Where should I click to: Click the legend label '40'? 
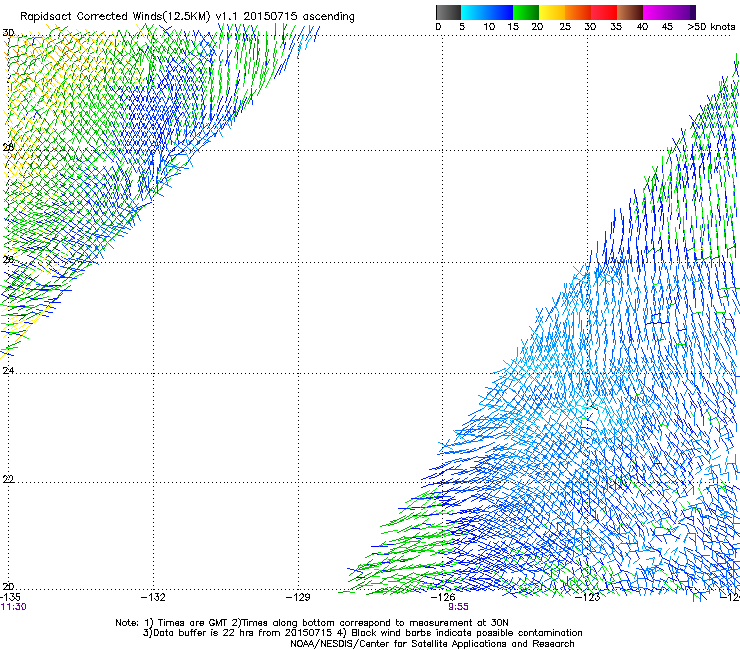click(x=642, y=27)
